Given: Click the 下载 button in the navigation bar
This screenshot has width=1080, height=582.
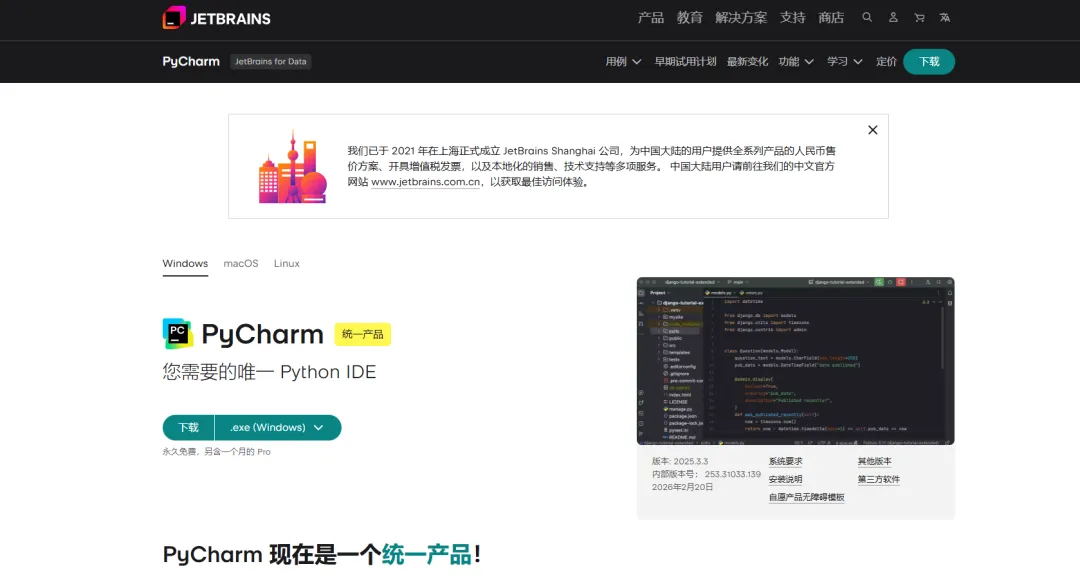Looking at the screenshot, I should pos(929,62).
